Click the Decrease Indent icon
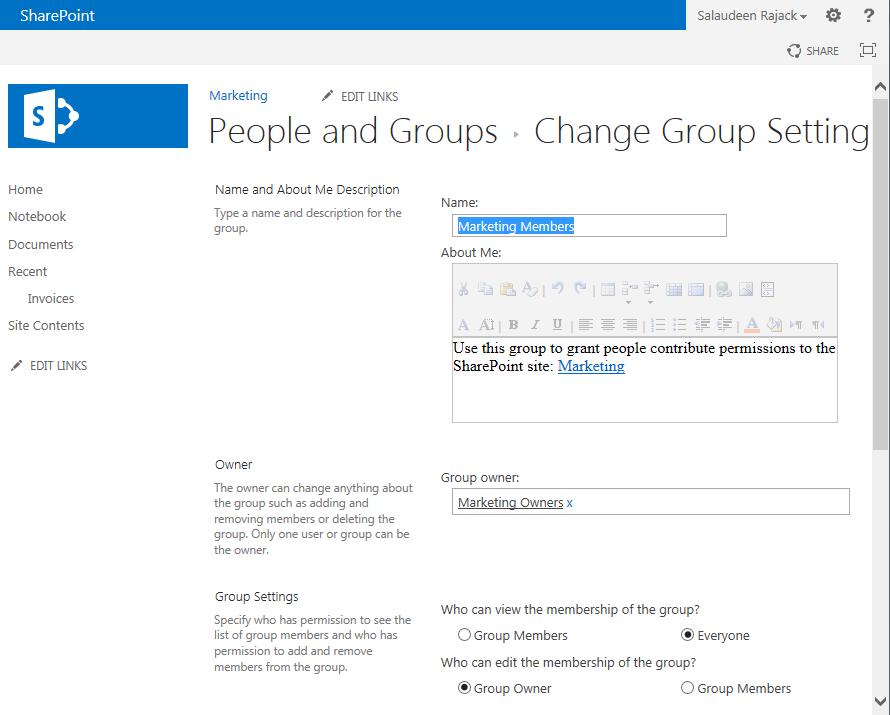 [x=702, y=325]
